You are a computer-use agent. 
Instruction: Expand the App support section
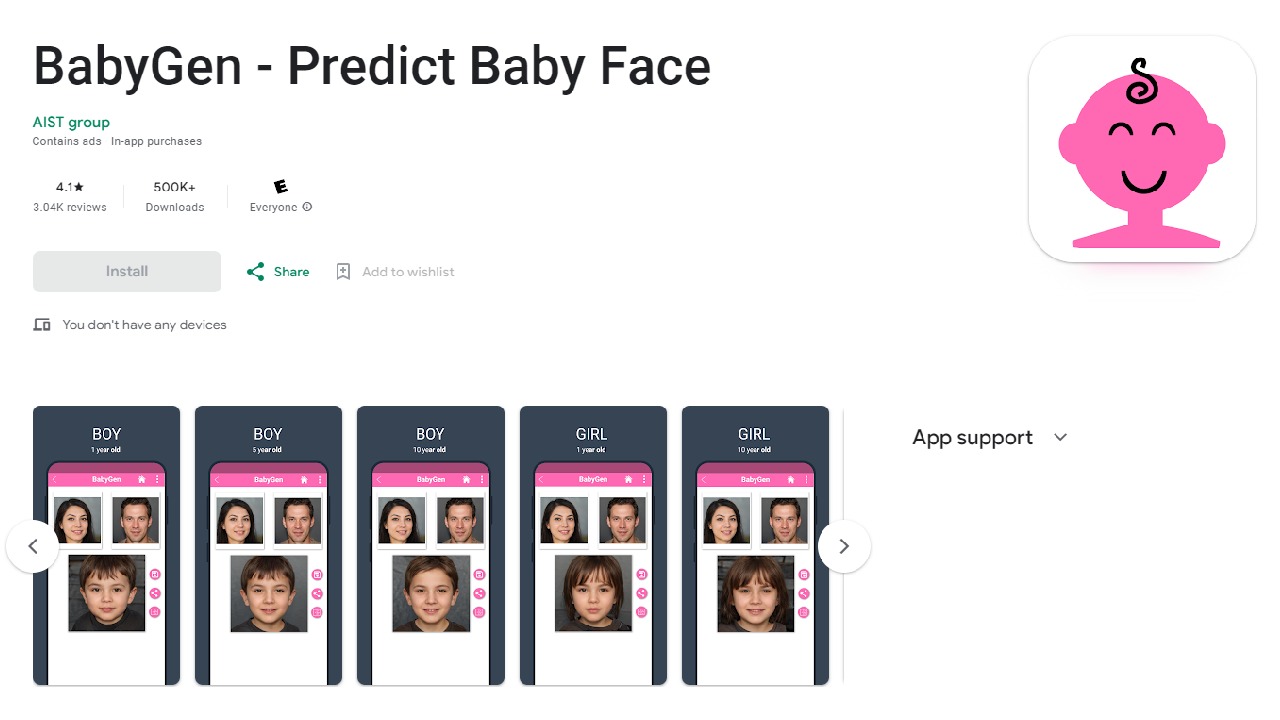pyautogui.click(x=1061, y=437)
